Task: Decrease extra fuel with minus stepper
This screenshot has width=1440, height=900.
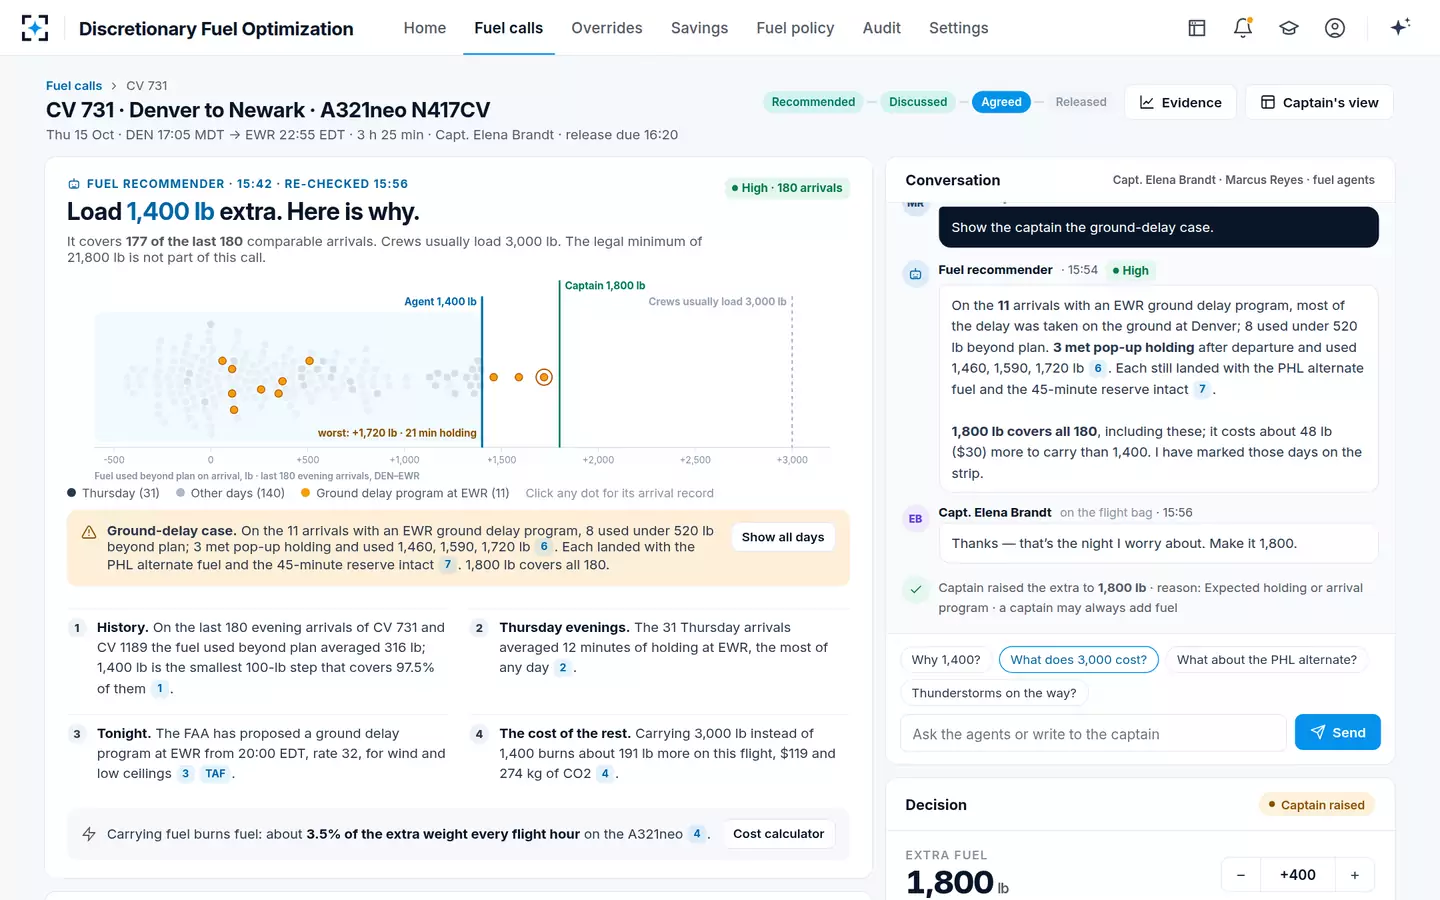Action: 1241,875
